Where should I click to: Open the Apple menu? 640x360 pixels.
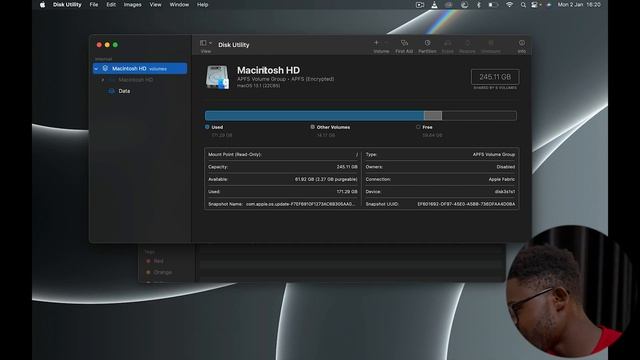(x=42, y=5)
